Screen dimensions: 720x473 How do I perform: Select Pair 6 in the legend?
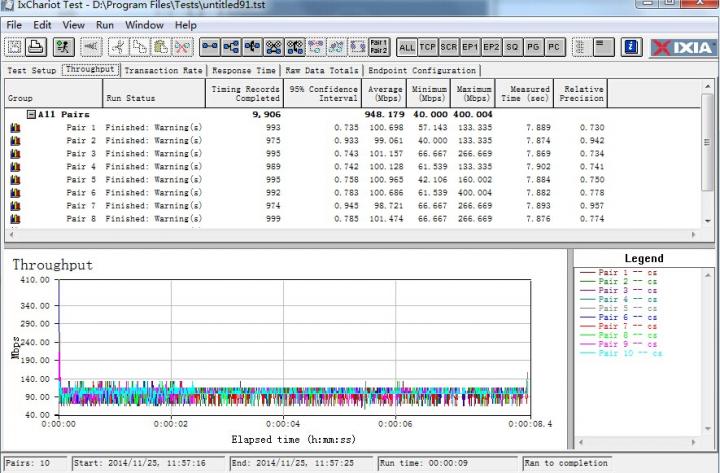click(618, 317)
